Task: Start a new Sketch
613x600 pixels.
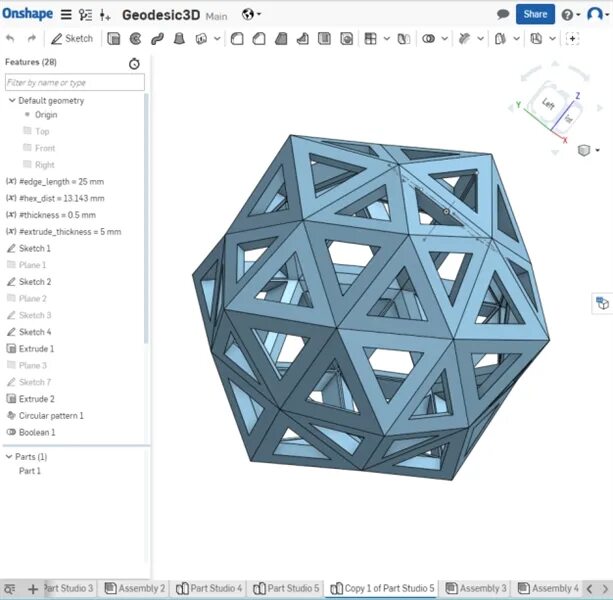Action: tap(72, 38)
